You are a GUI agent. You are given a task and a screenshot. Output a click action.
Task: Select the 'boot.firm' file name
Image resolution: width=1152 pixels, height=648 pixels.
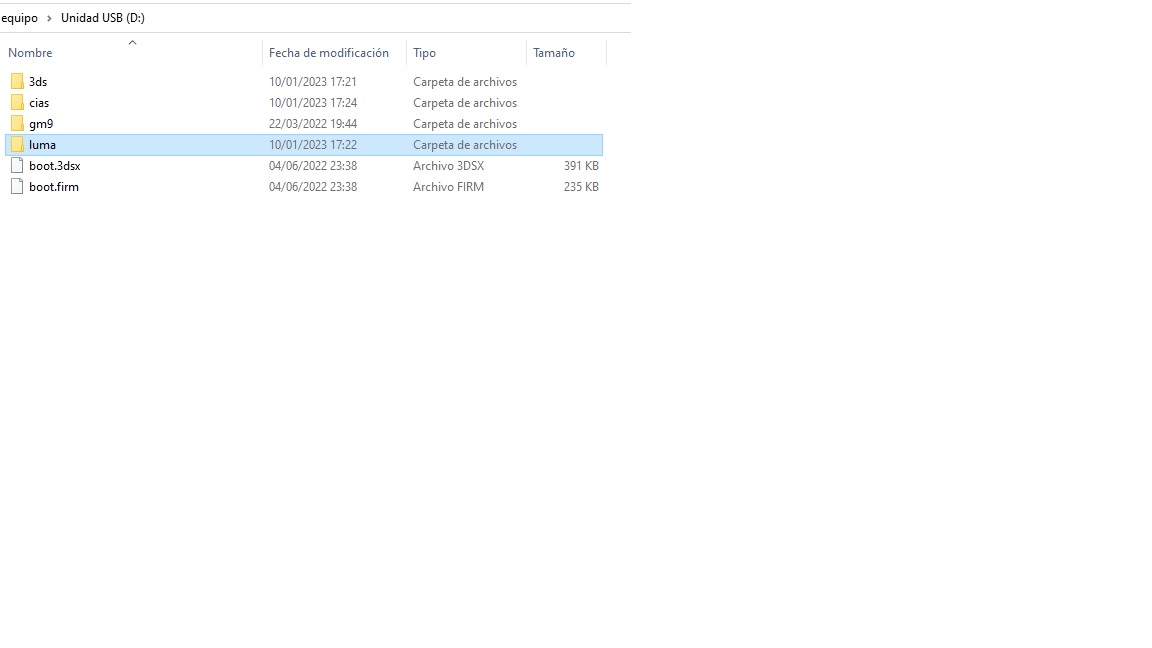coord(54,187)
